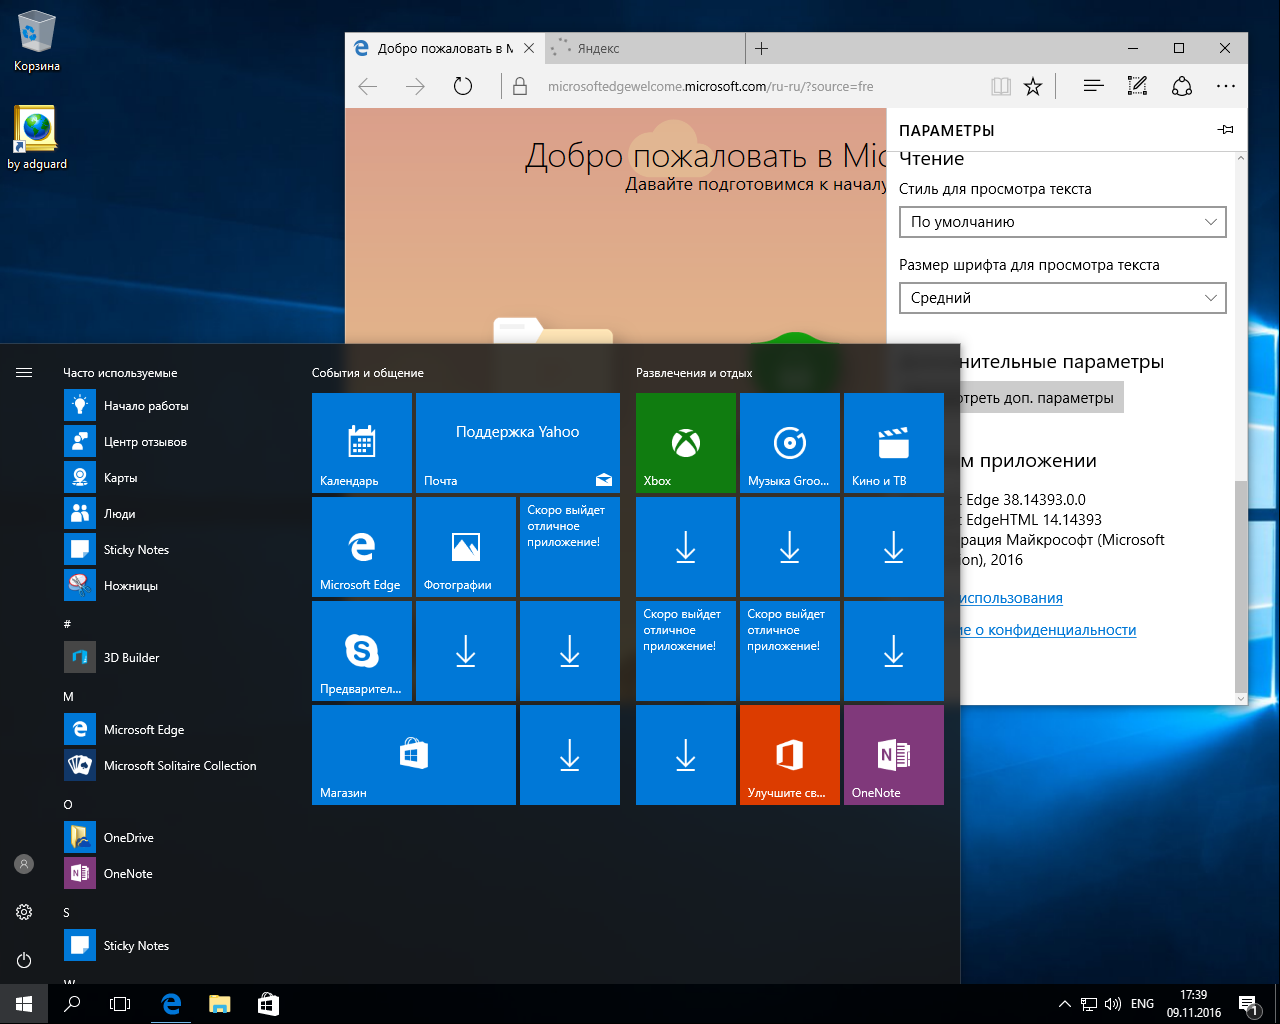Open the terms of use link
1280x1024 pixels.
click(1010, 598)
